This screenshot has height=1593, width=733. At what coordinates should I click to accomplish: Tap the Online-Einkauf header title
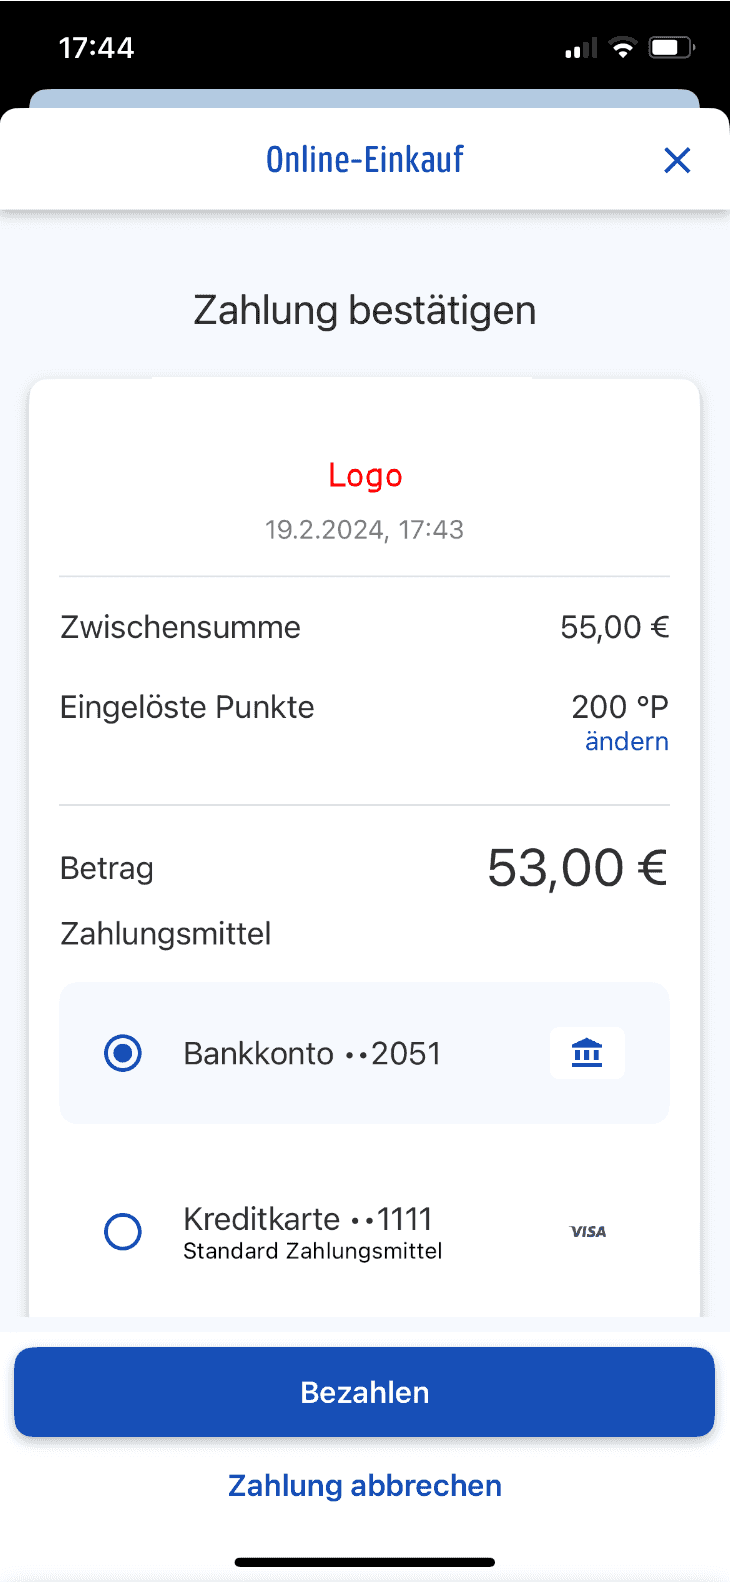pyautogui.click(x=365, y=160)
